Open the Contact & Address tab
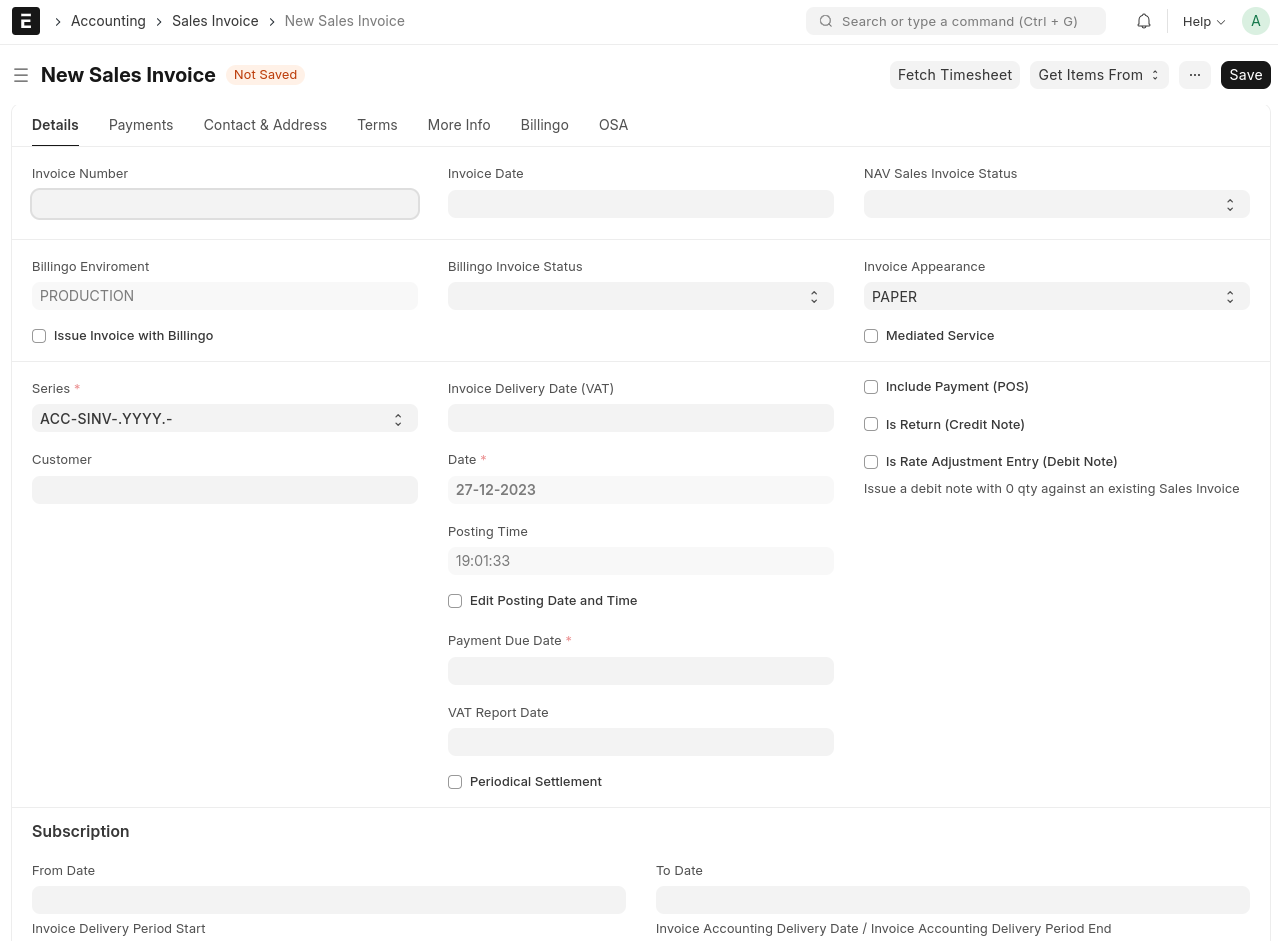Viewport: 1278px width, 941px height. click(x=265, y=125)
